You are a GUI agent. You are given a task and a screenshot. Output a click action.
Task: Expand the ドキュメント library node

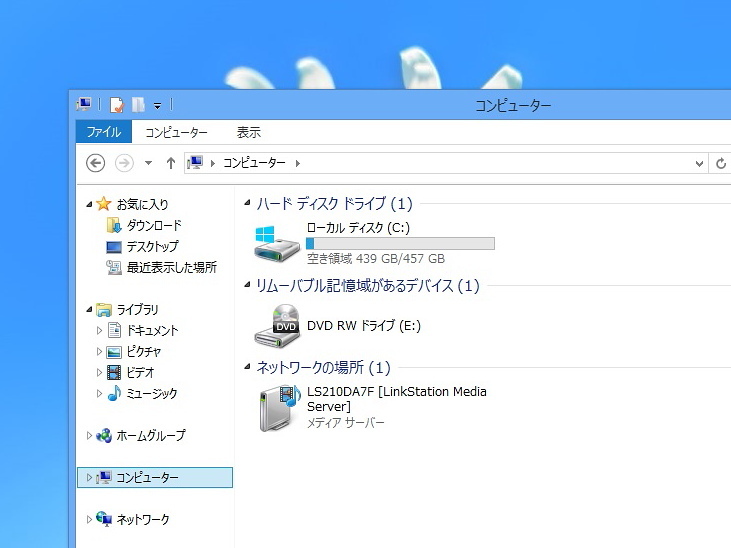coord(99,330)
